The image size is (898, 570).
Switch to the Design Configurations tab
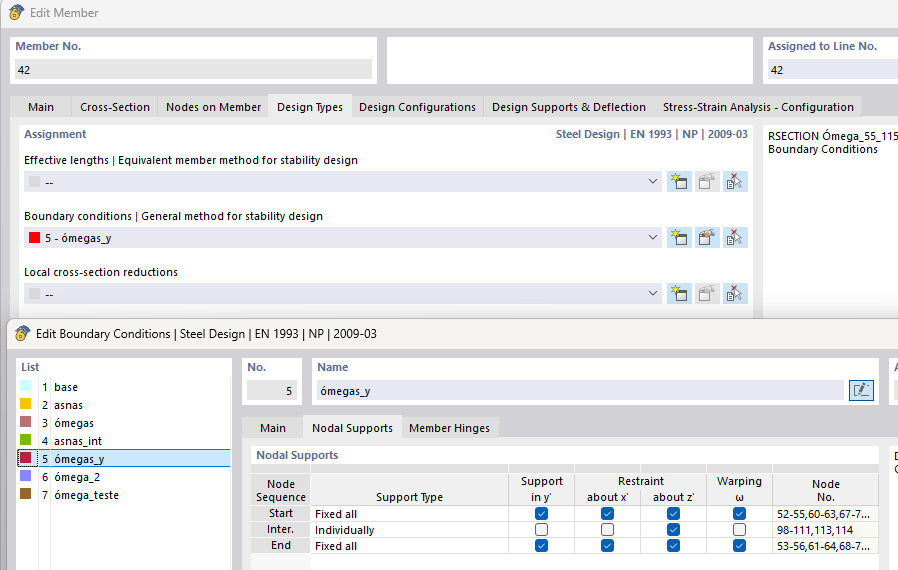(417, 107)
